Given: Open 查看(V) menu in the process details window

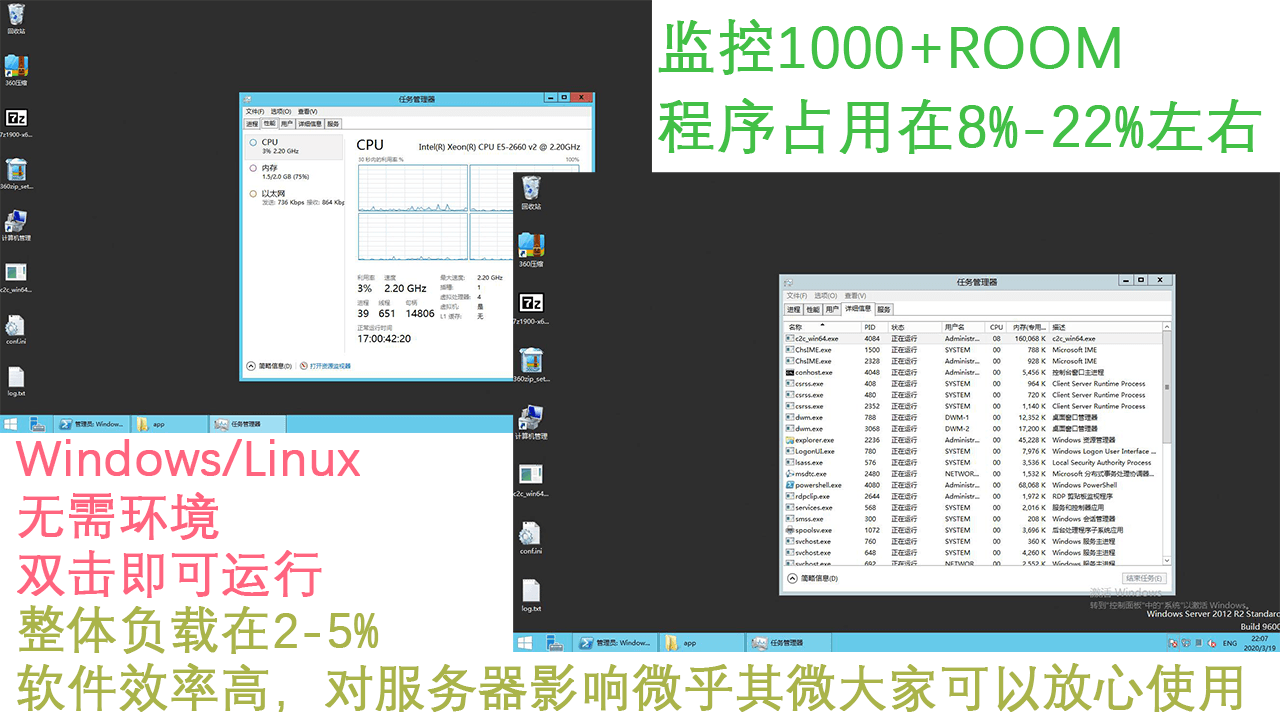Looking at the screenshot, I should point(855,296).
